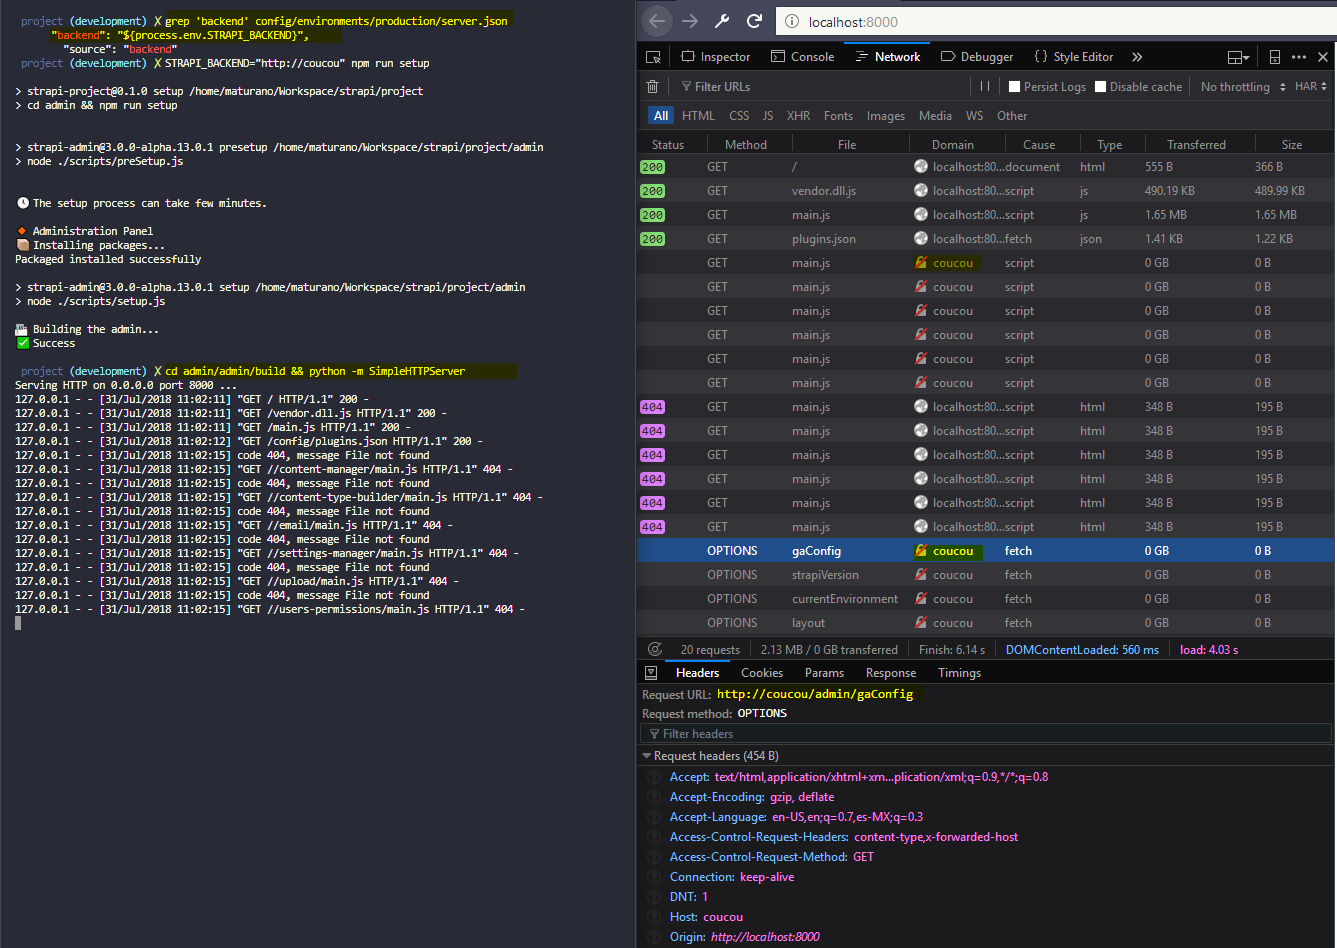The height and width of the screenshot is (948, 1337).
Task: Open performance analysis stopwatch icon
Action: click(x=655, y=650)
